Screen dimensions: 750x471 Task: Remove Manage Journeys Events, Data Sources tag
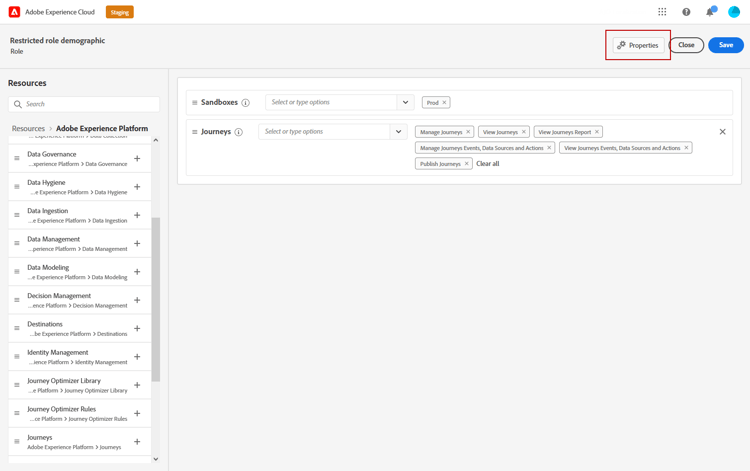click(x=549, y=148)
